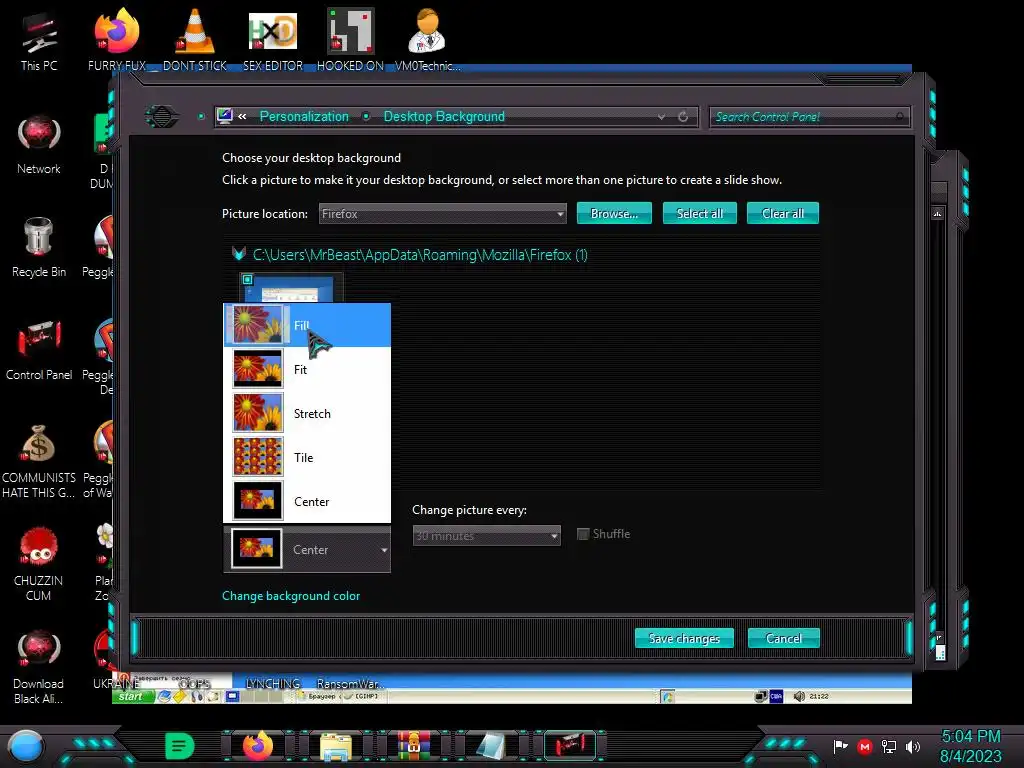The image size is (1024, 768).
Task: Open the Picture position dropdown showing Center
Action: pos(307,549)
